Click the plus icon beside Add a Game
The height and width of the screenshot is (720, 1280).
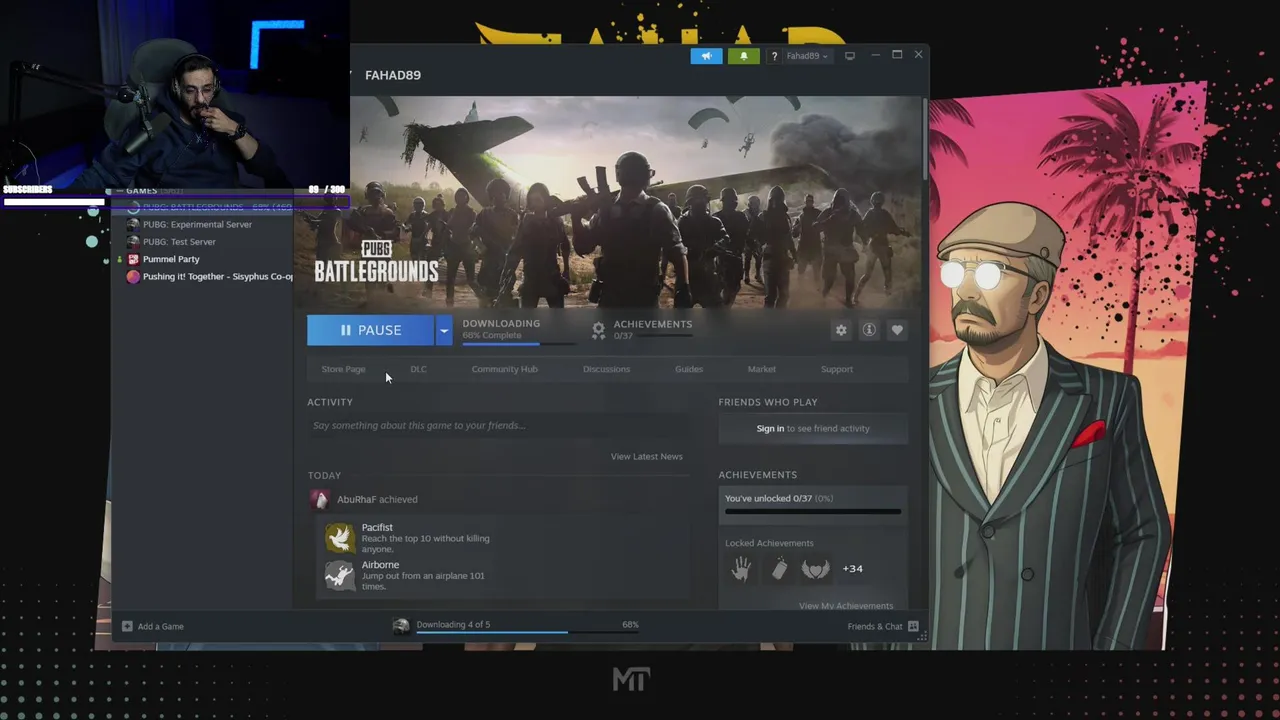(x=127, y=626)
